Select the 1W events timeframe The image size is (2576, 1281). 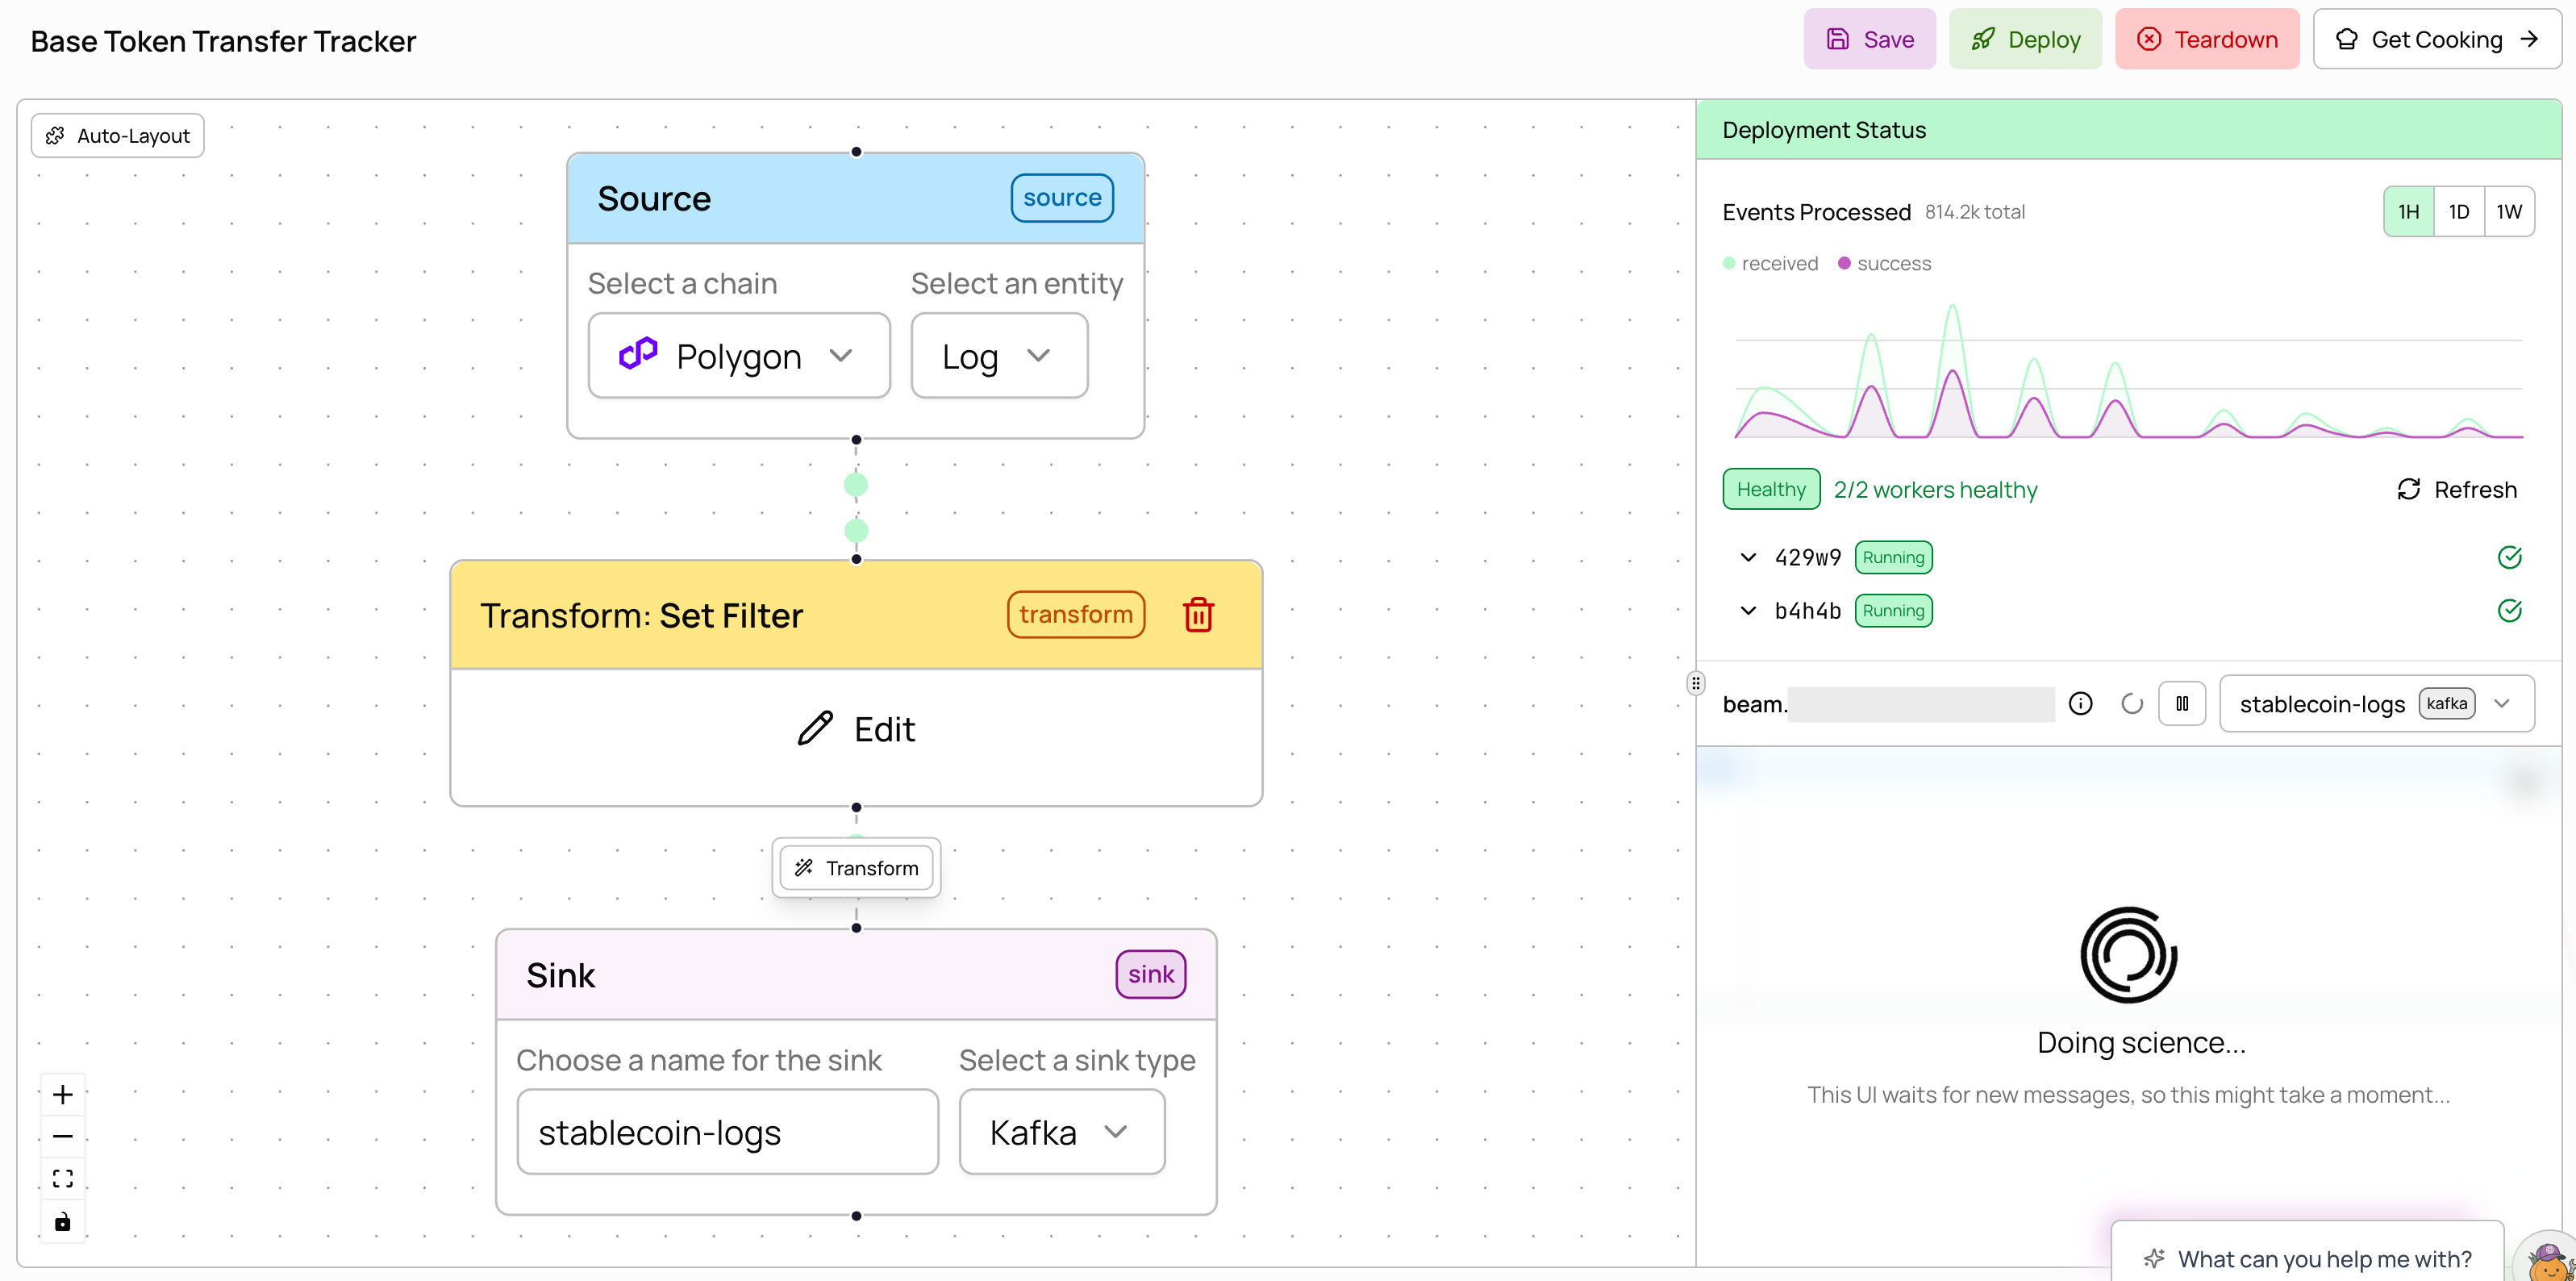tap(2509, 211)
